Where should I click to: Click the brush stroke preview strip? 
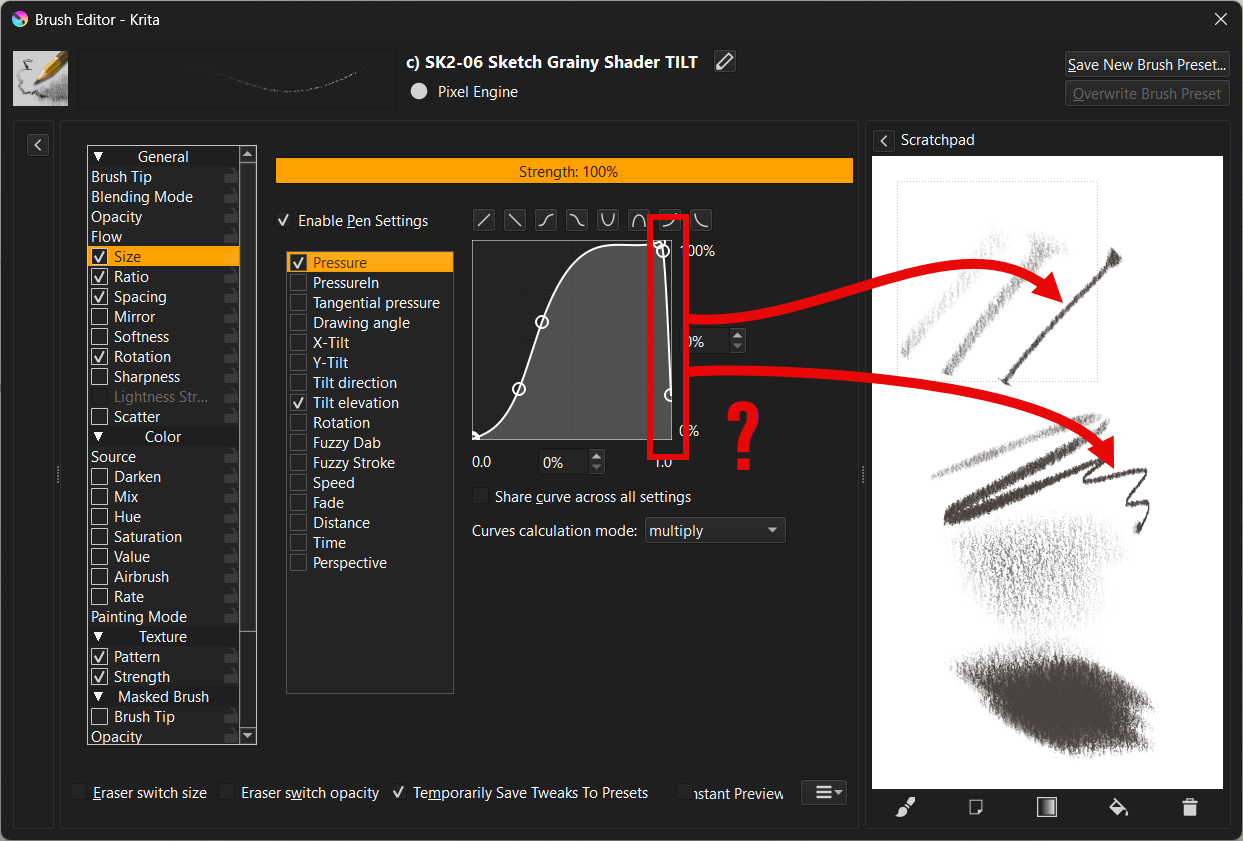(237, 78)
